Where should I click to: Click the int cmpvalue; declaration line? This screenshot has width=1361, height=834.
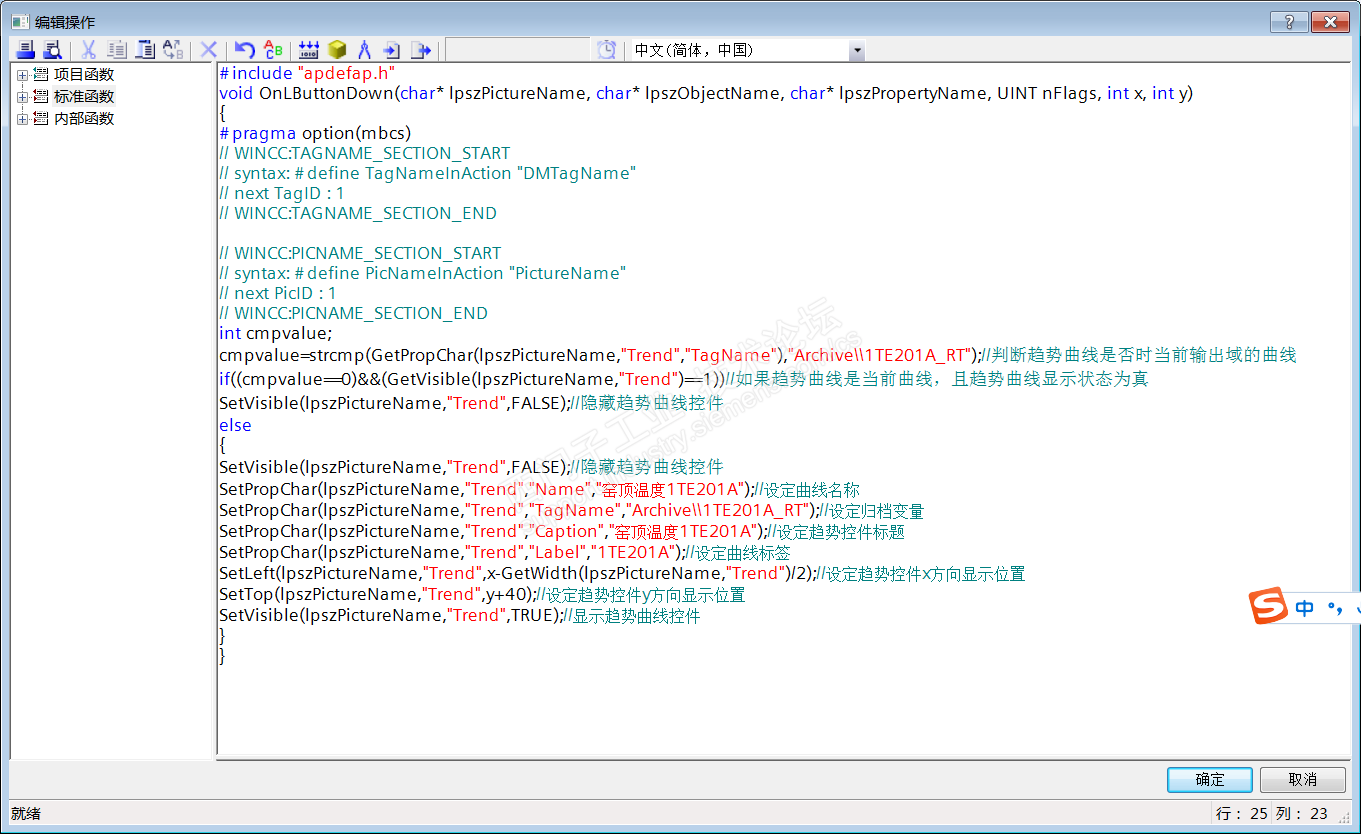275,333
